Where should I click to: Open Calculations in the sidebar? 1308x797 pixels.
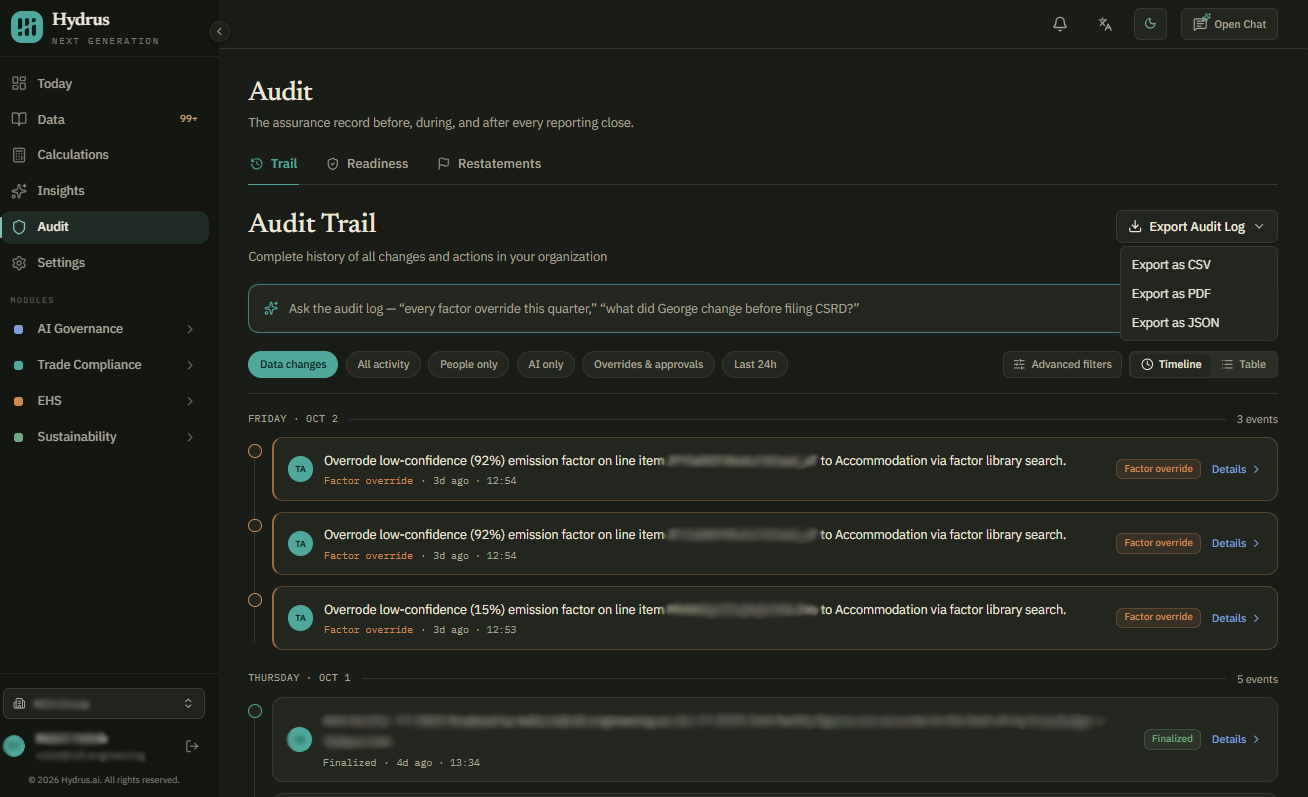[105, 155]
